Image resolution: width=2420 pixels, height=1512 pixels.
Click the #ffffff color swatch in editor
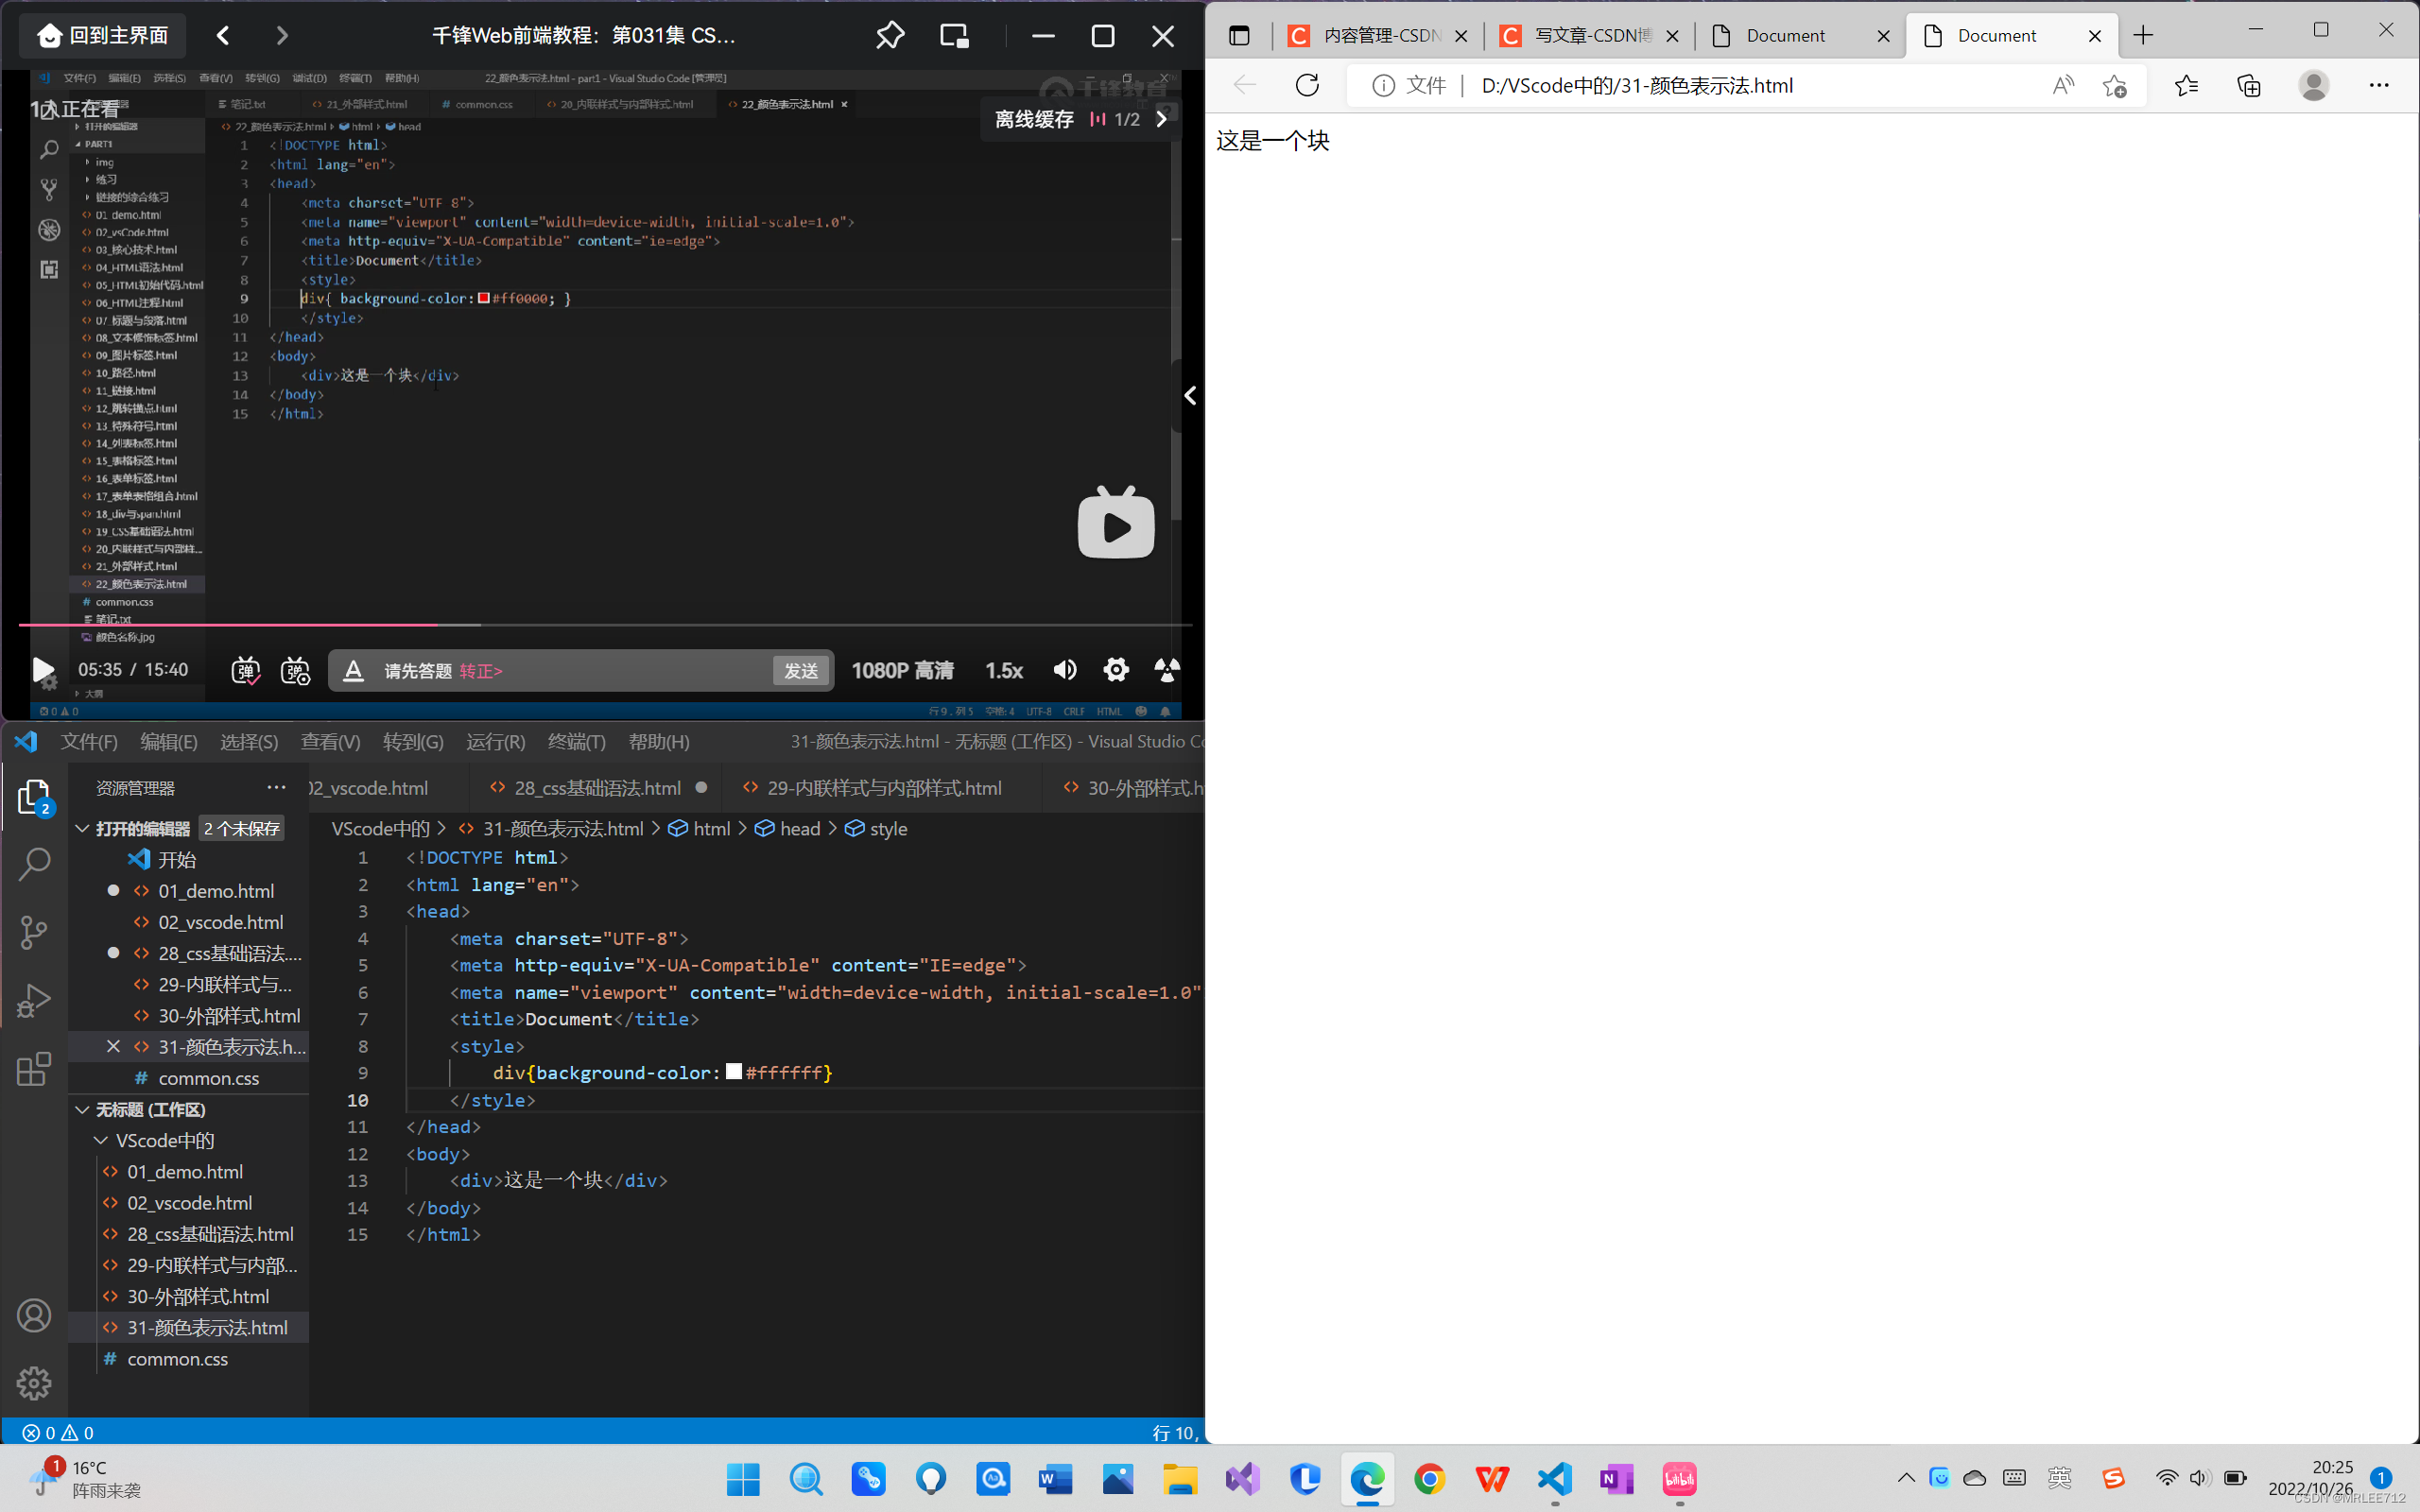point(734,1072)
